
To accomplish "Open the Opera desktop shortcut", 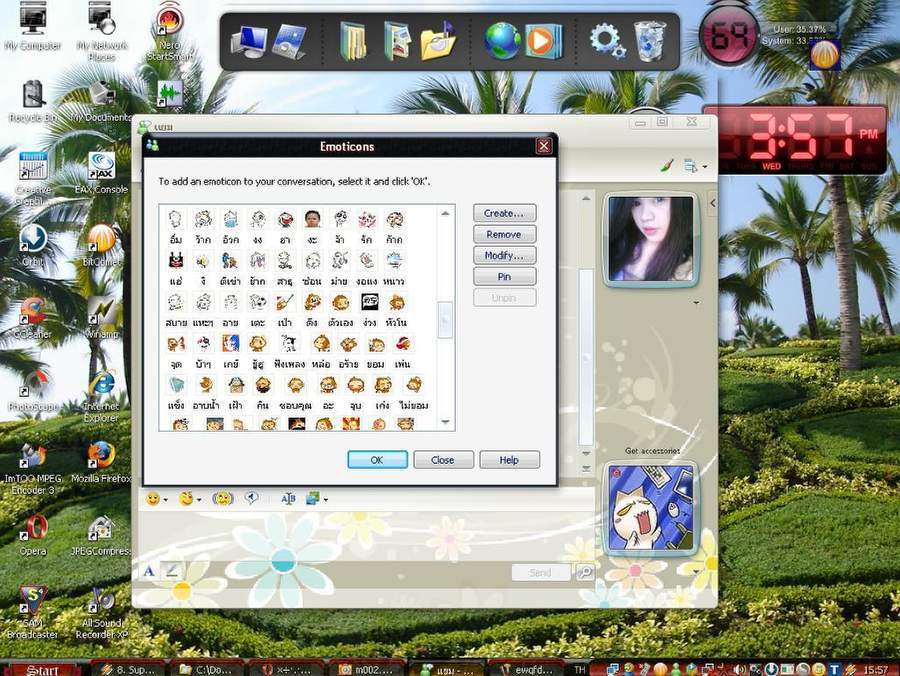I will click(x=33, y=535).
